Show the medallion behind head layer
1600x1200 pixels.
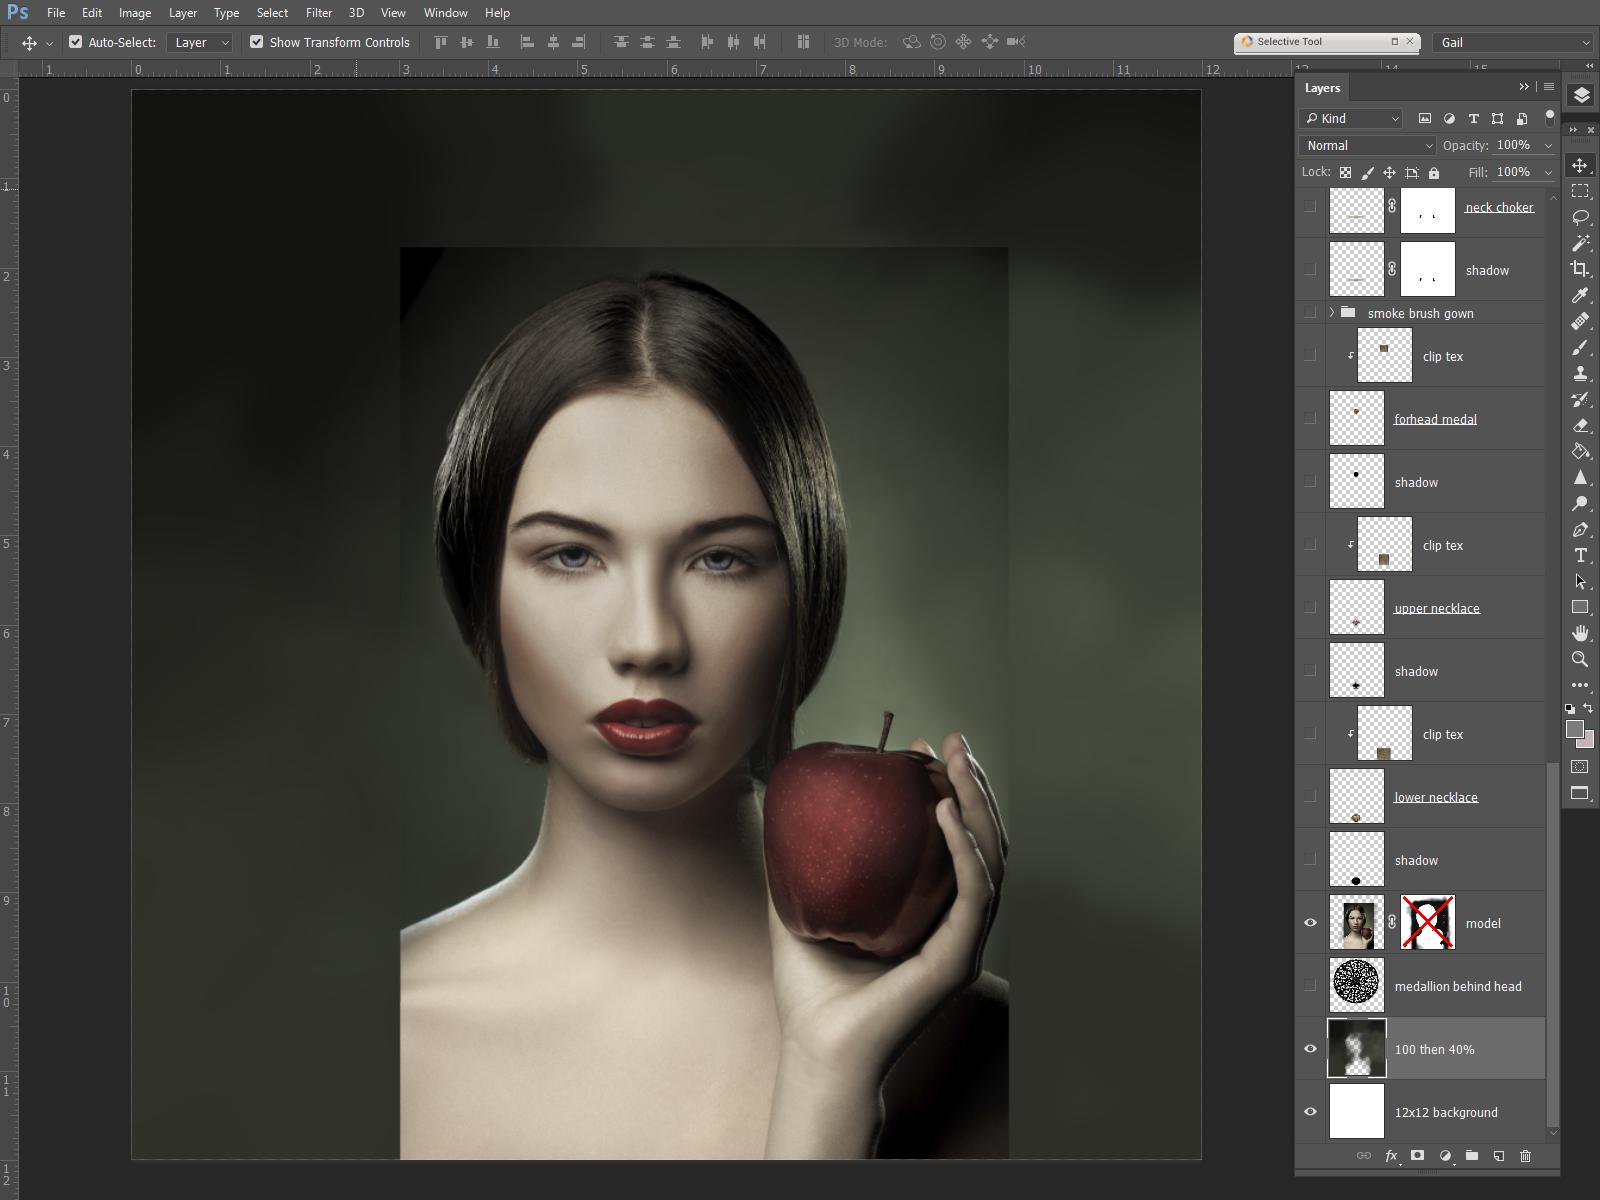click(x=1310, y=986)
